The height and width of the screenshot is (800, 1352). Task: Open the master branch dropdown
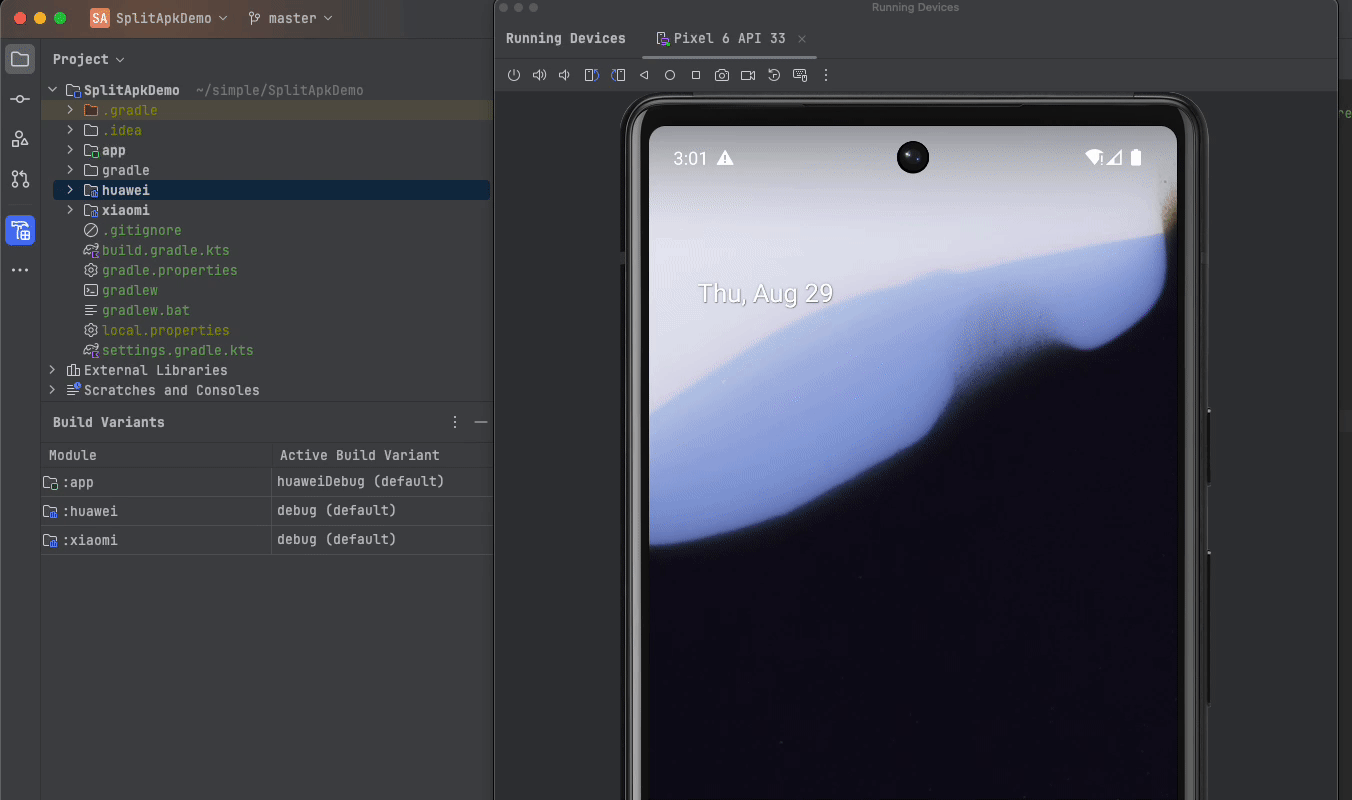(x=291, y=18)
